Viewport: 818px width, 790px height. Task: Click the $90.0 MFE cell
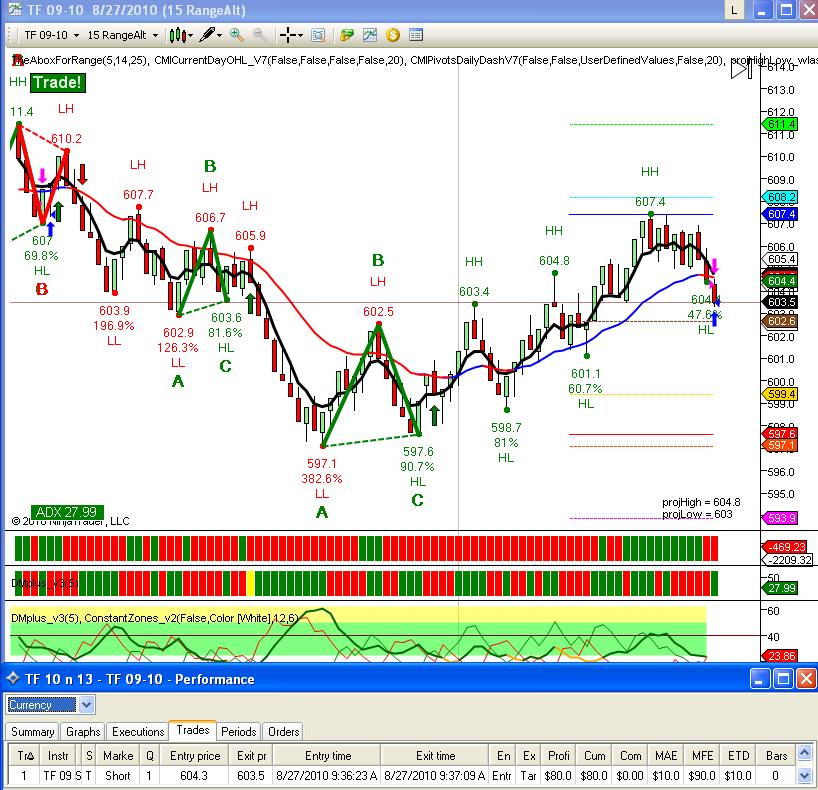coord(702,775)
